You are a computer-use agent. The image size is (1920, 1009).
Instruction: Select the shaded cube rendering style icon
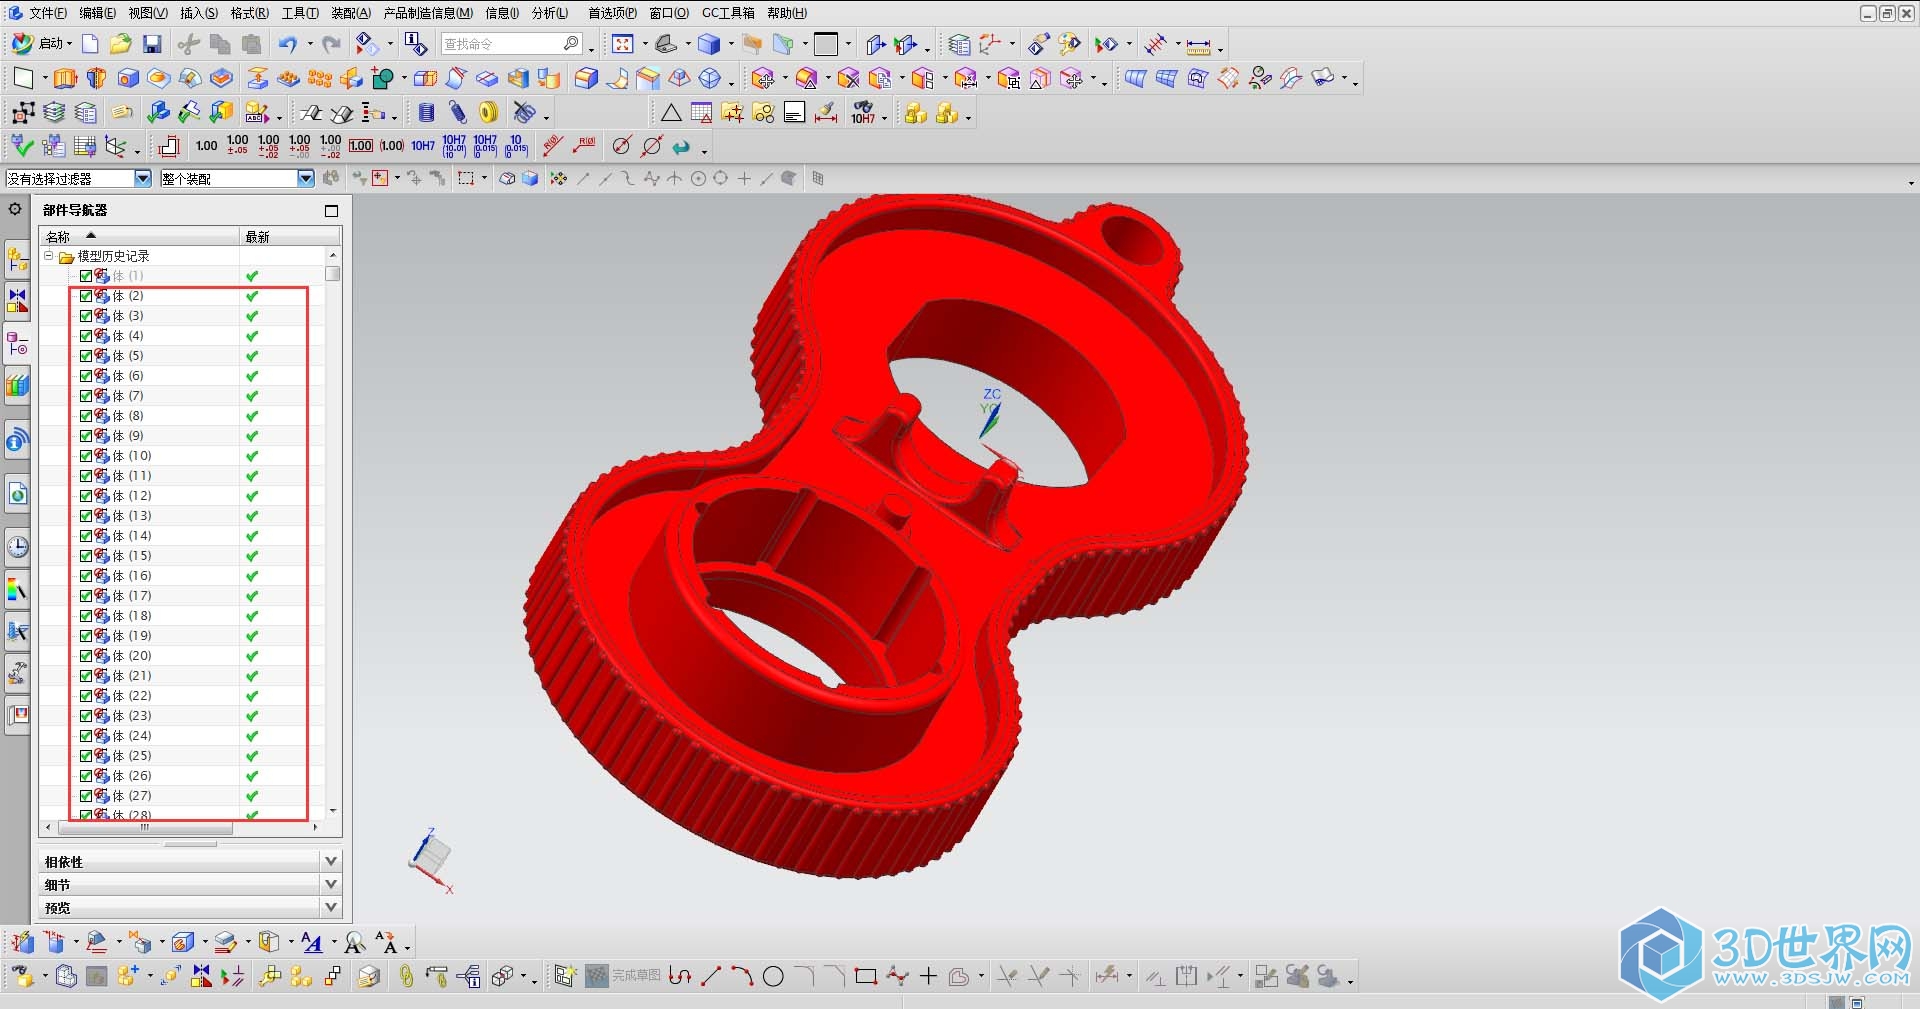(709, 44)
